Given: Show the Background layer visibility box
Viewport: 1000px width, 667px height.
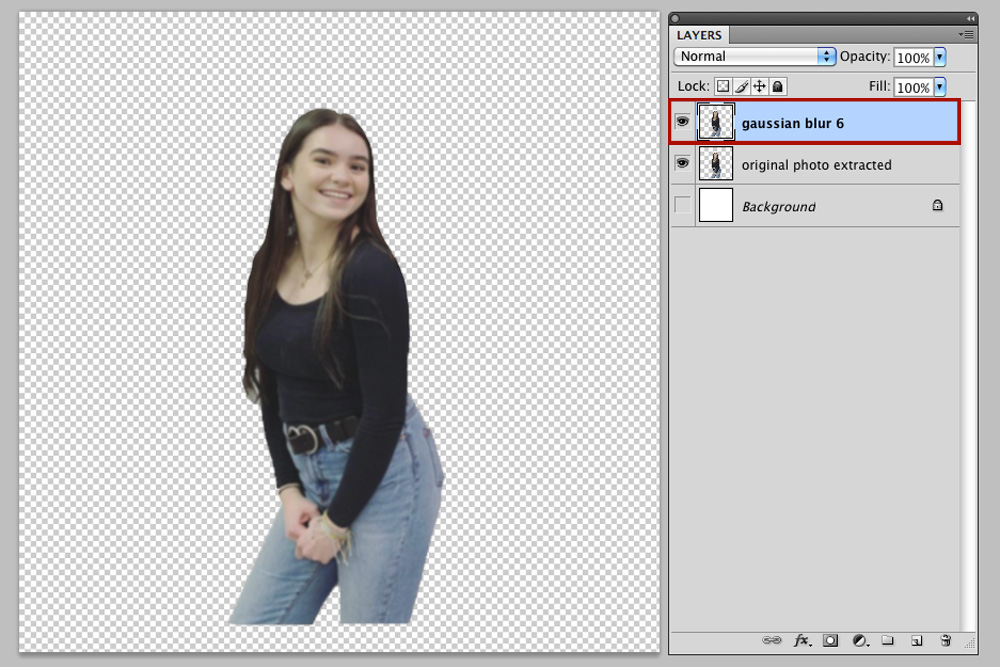Looking at the screenshot, I should click(x=682, y=205).
